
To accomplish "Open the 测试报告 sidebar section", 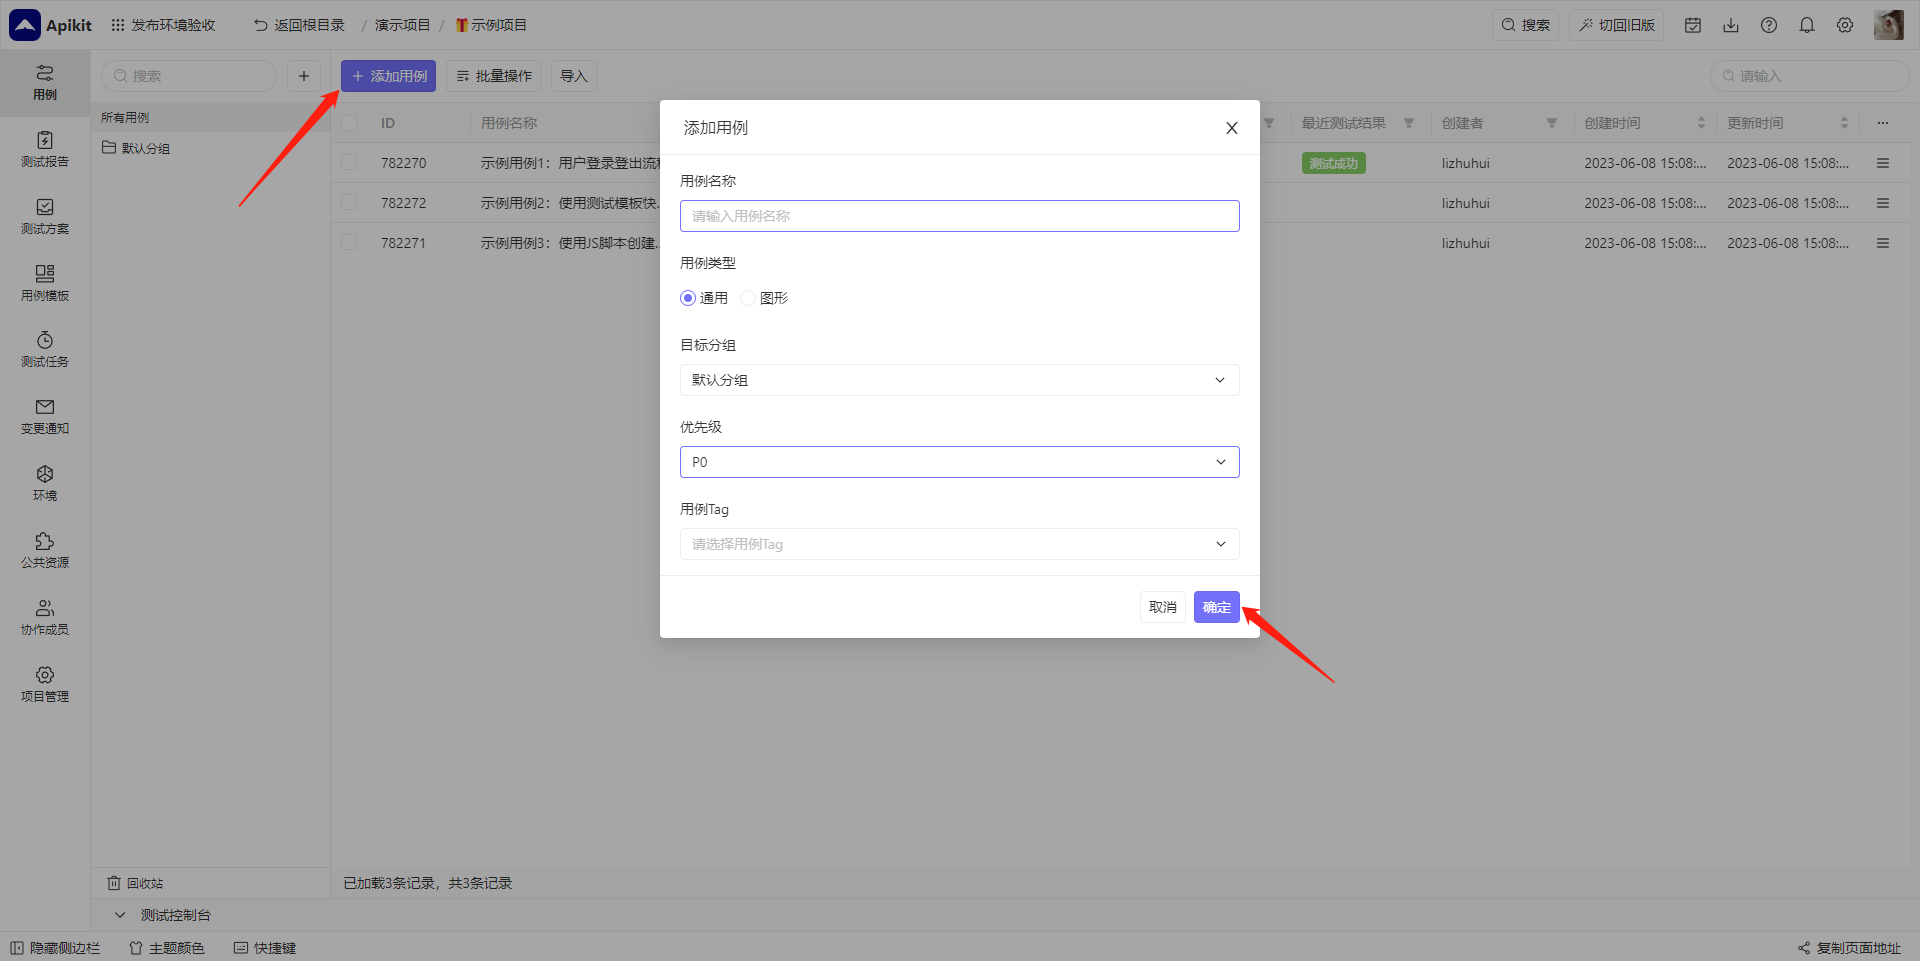I will [45, 150].
